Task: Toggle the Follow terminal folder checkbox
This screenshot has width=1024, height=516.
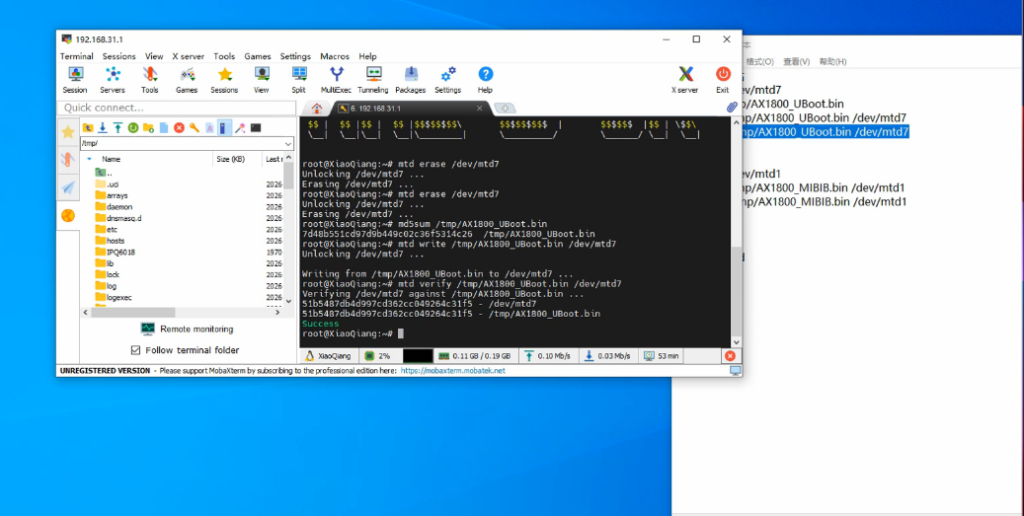Action: [136, 350]
